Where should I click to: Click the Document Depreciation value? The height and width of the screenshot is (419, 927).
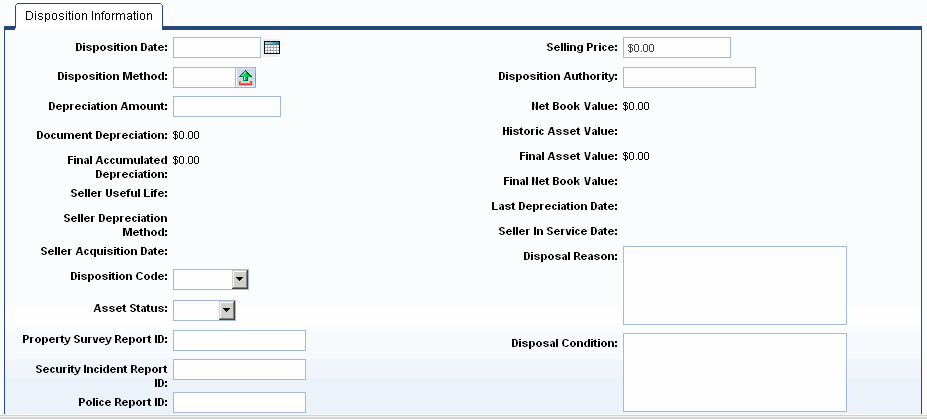(x=186, y=135)
